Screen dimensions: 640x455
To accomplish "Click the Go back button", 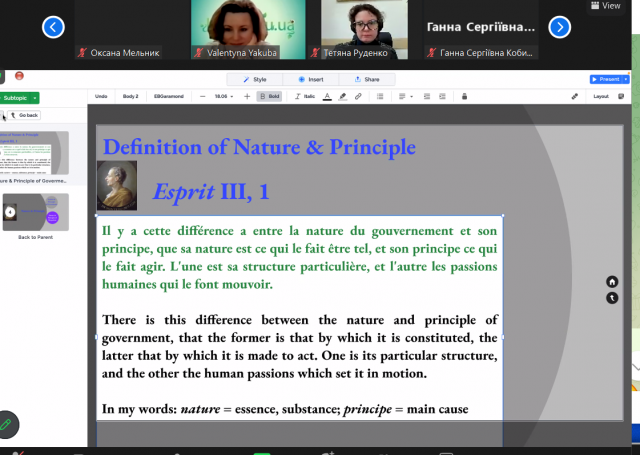I will [24, 115].
